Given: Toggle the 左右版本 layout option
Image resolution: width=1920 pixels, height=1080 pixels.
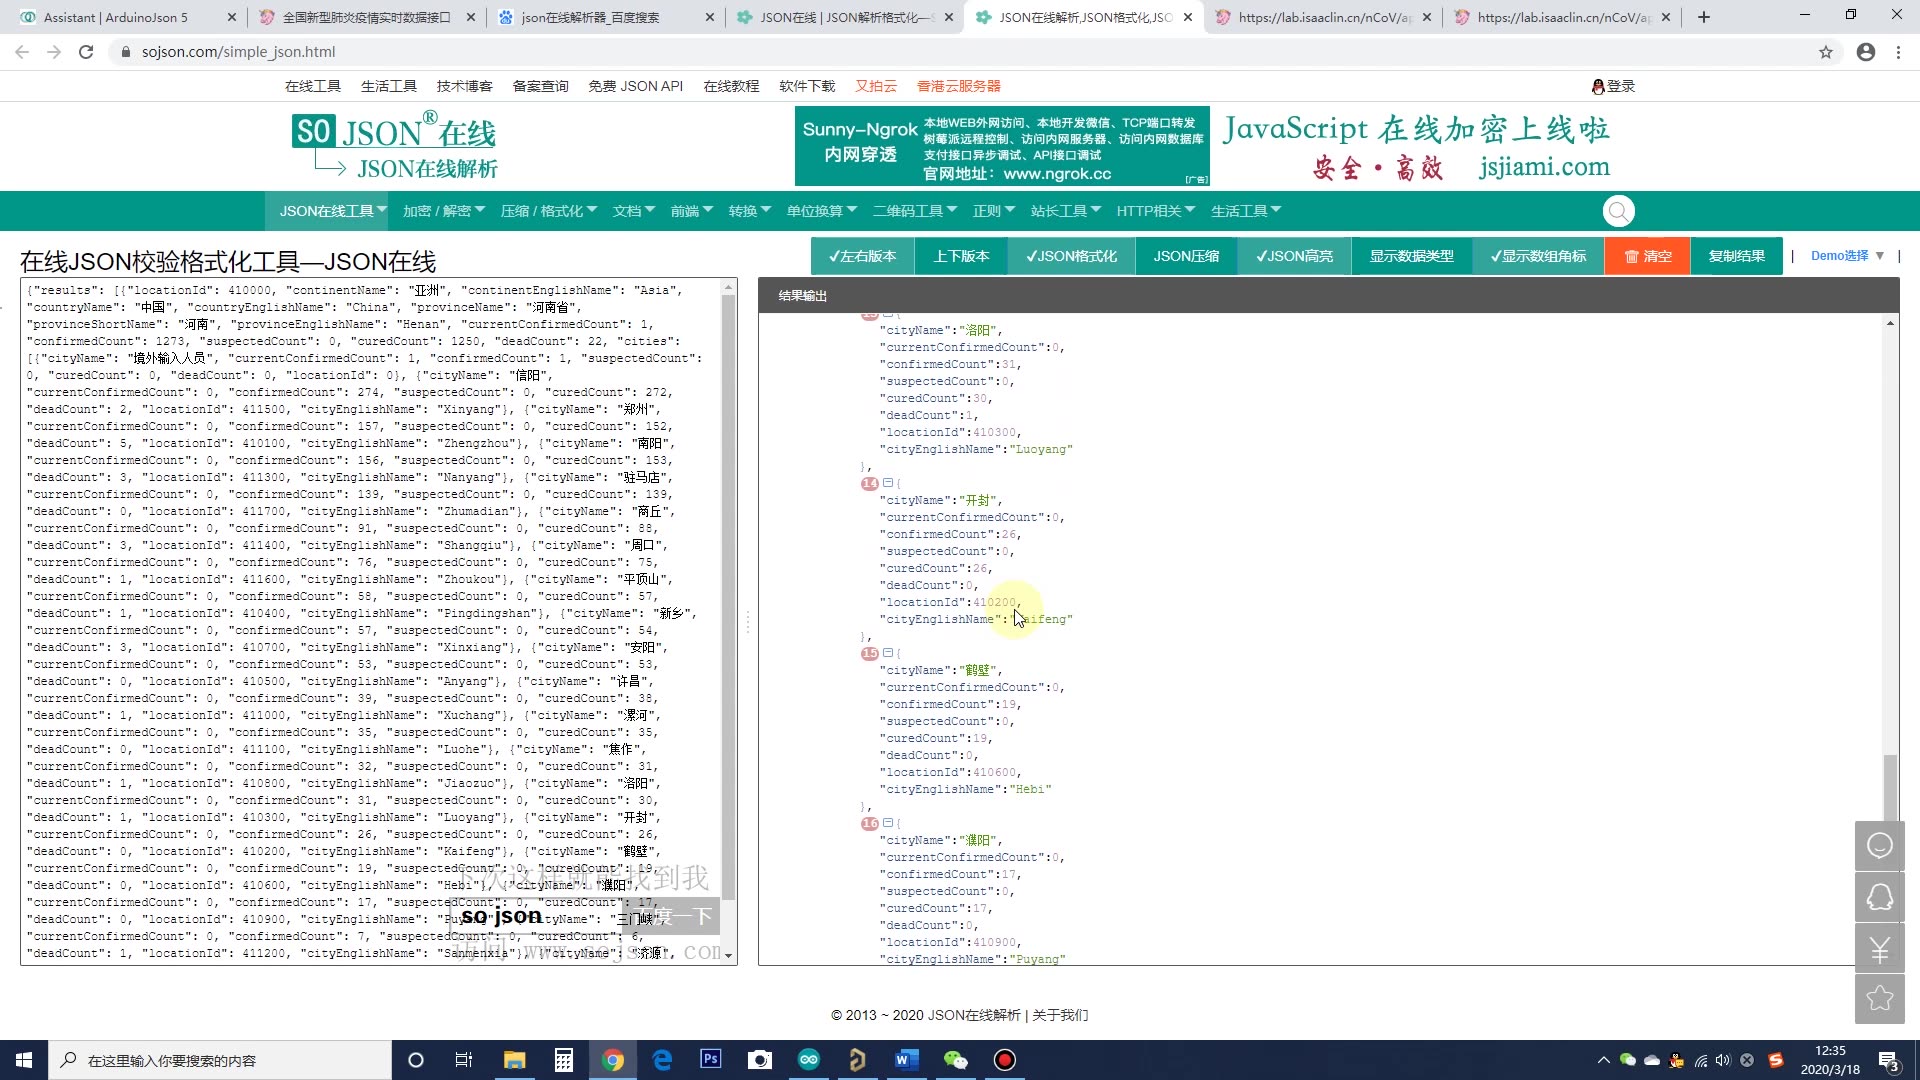Looking at the screenshot, I should tap(862, 256).
